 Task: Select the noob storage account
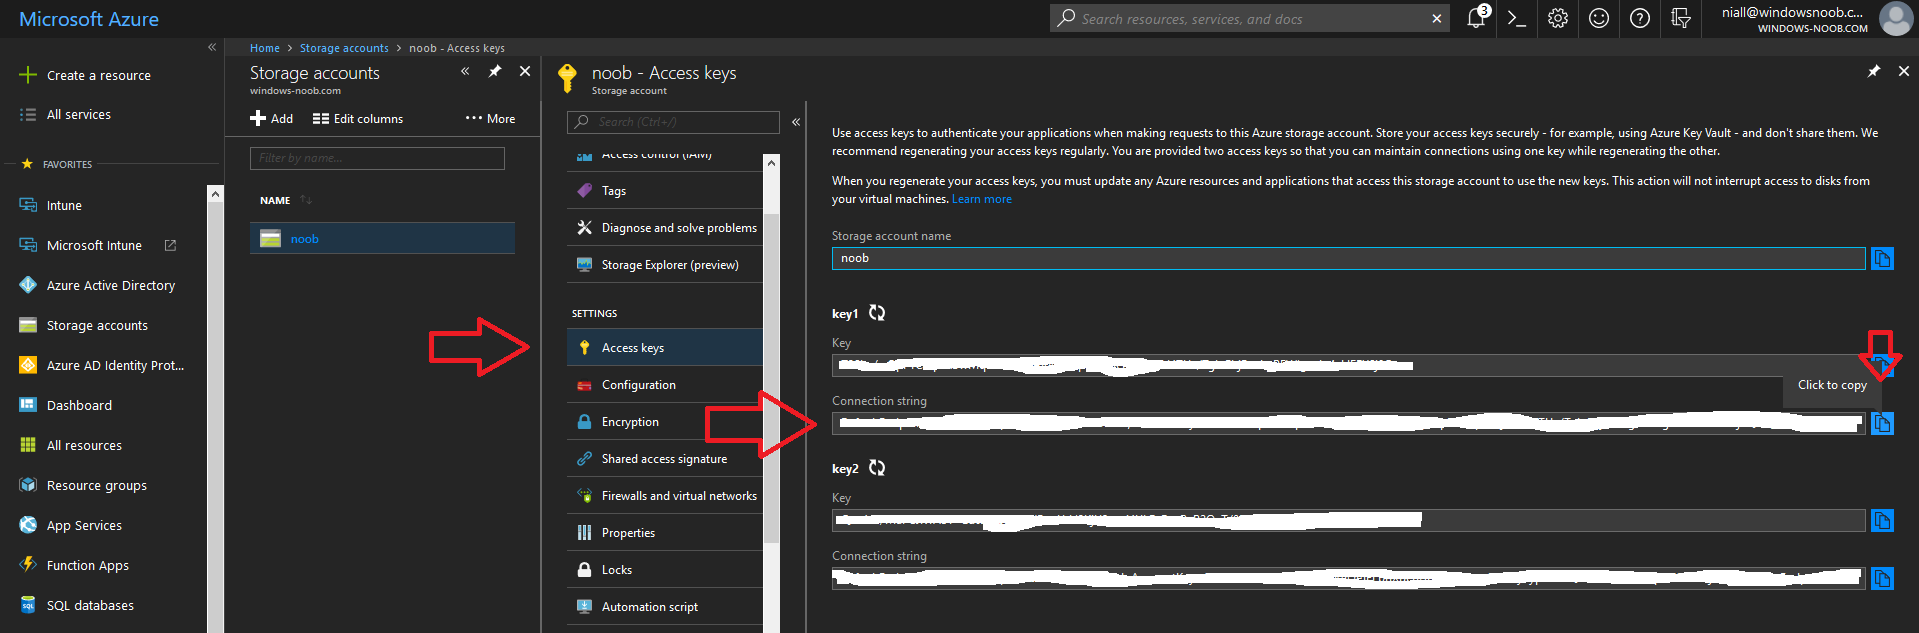click(382, 238)
